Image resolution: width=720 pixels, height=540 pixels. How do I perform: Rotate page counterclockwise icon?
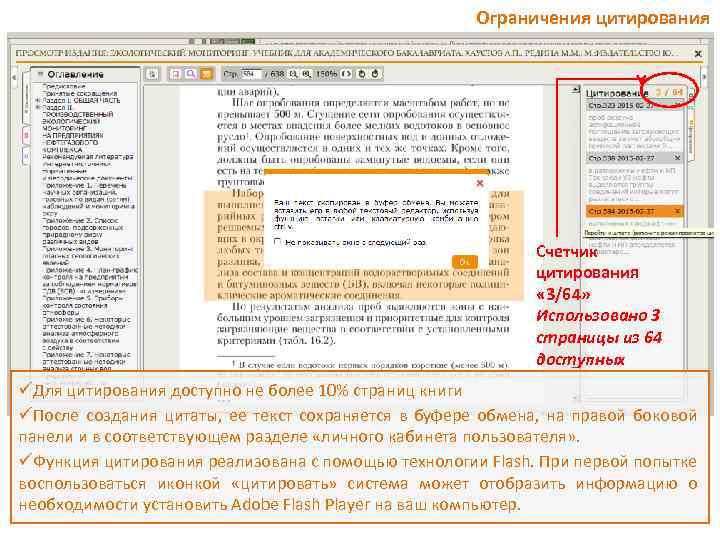click(362, 74)
